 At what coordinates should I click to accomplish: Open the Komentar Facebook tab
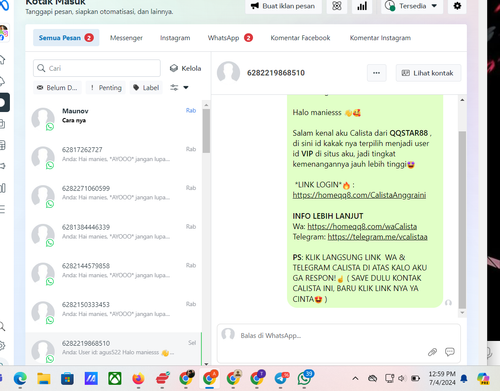tap(300, 38)
